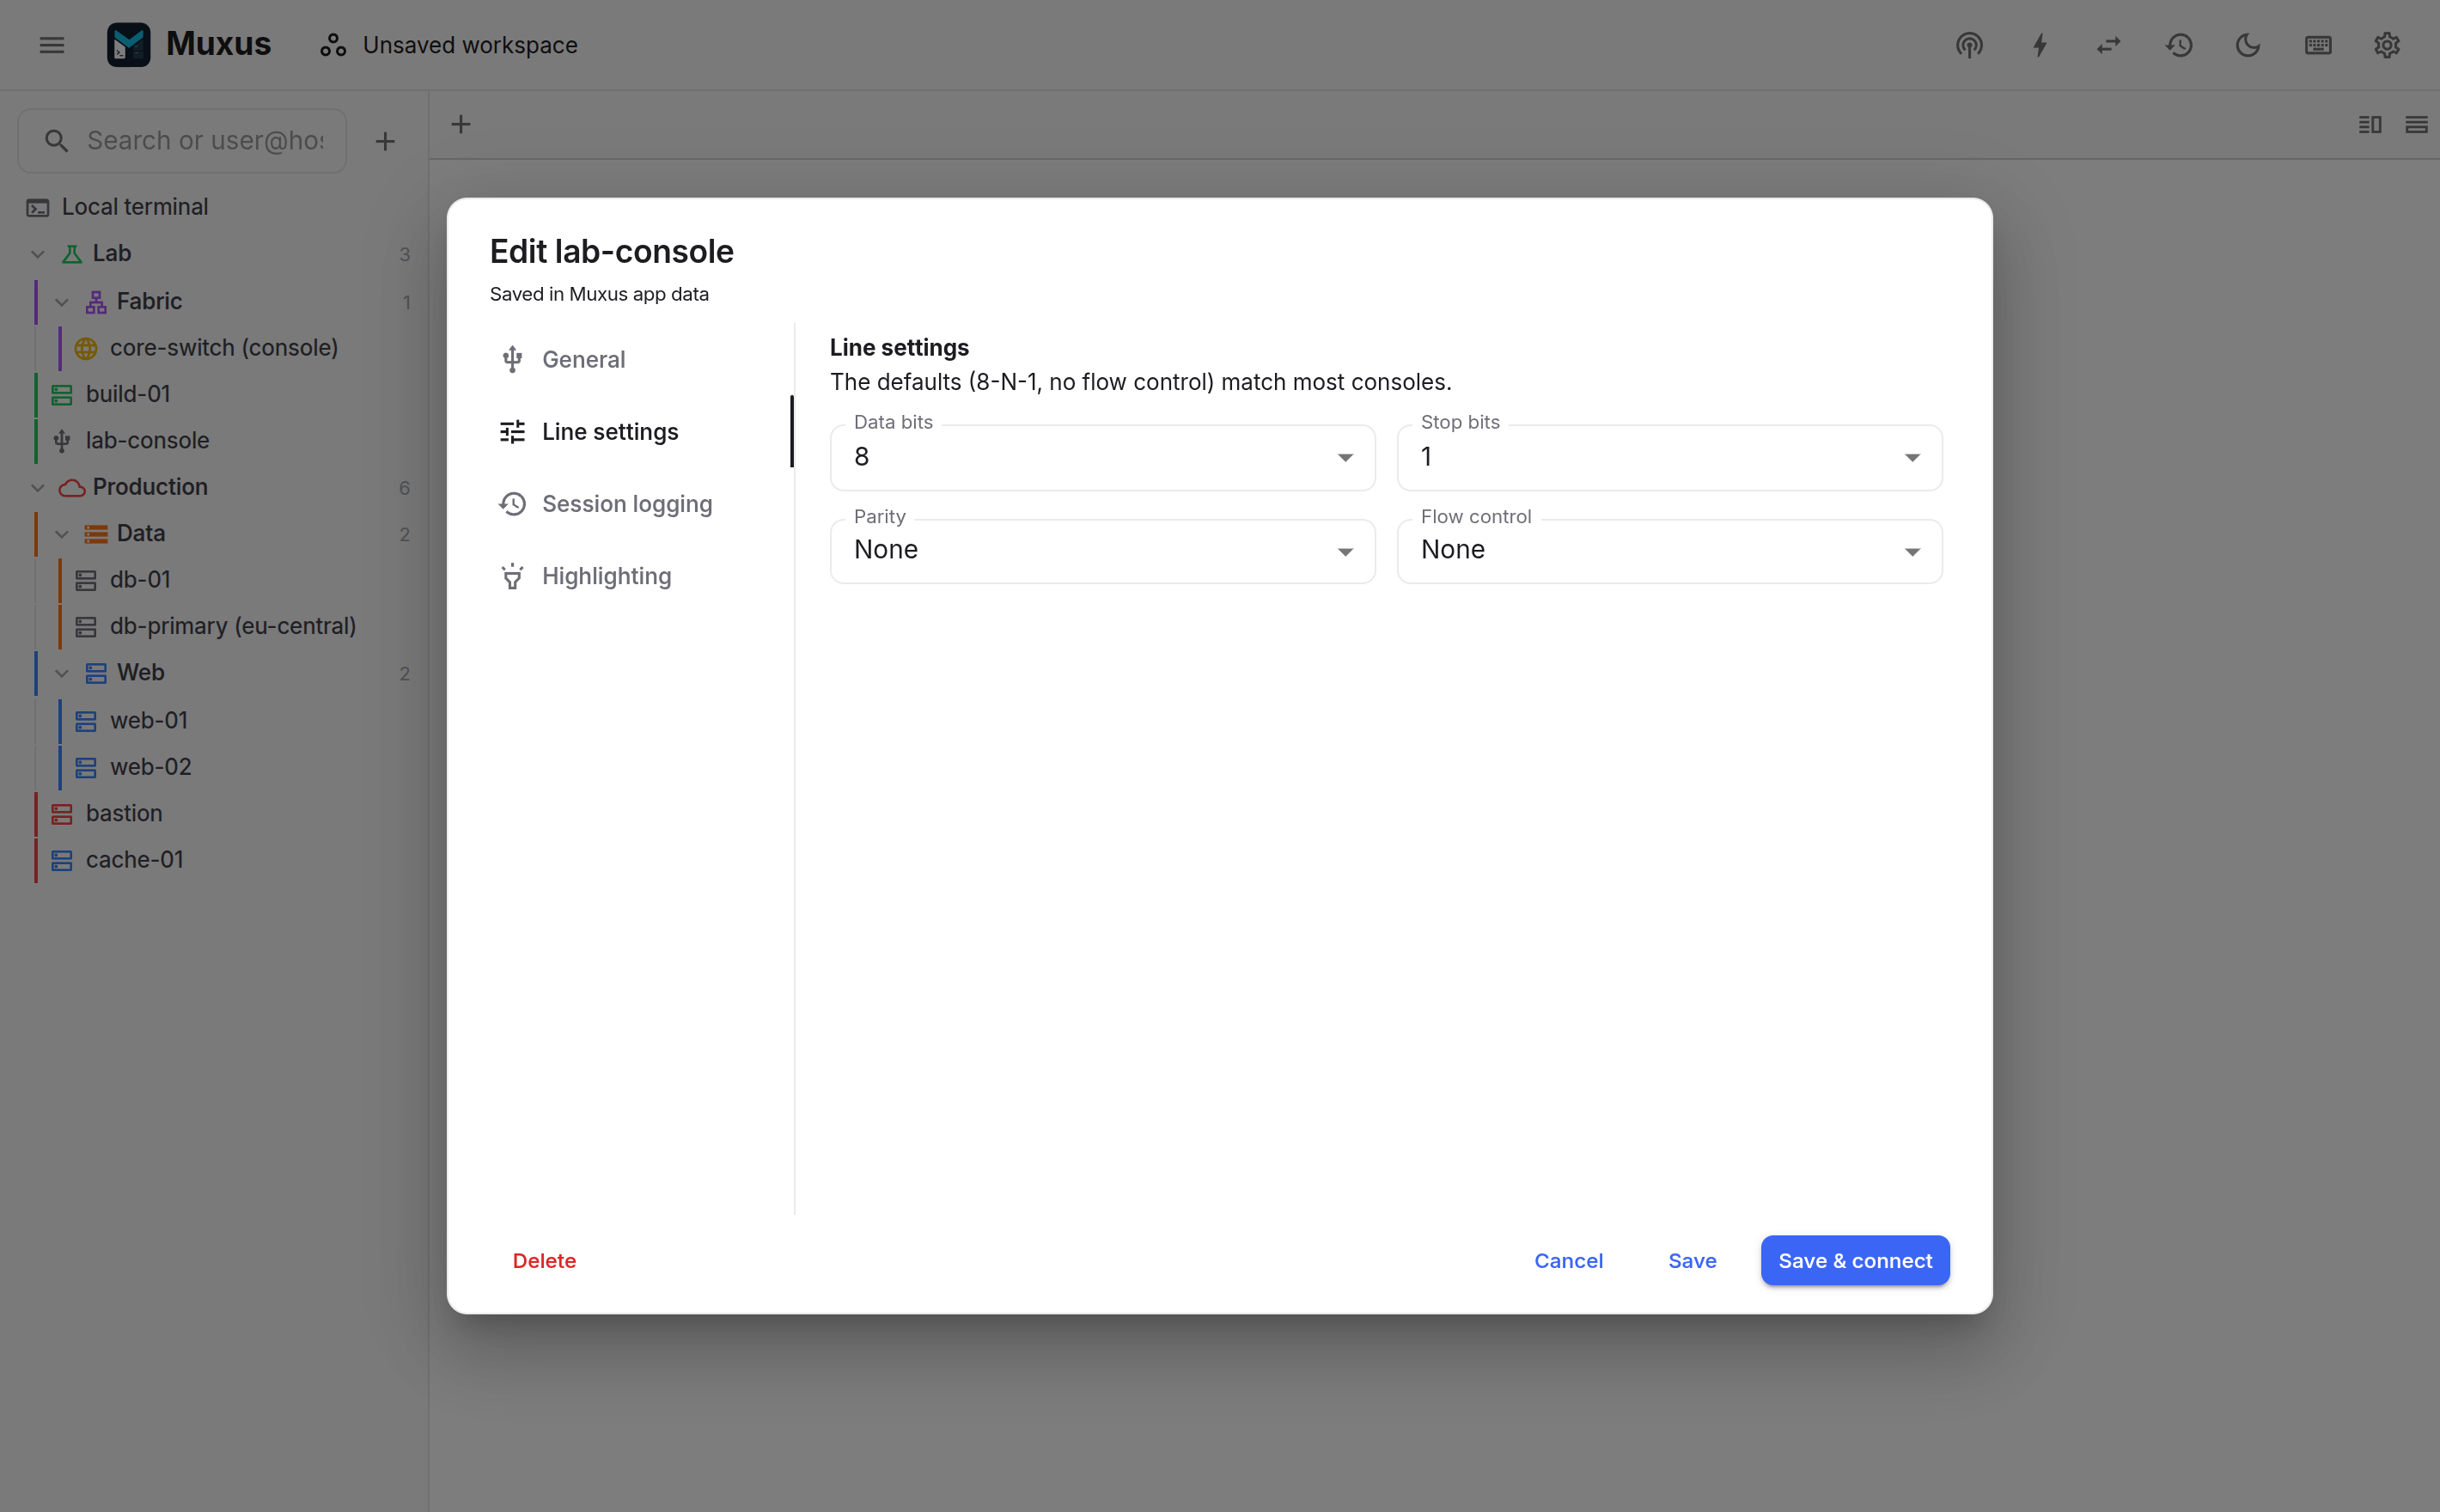Click the Local terminal icon
The width and height of the screenshot is (2440, 1512).
(38, 208)
